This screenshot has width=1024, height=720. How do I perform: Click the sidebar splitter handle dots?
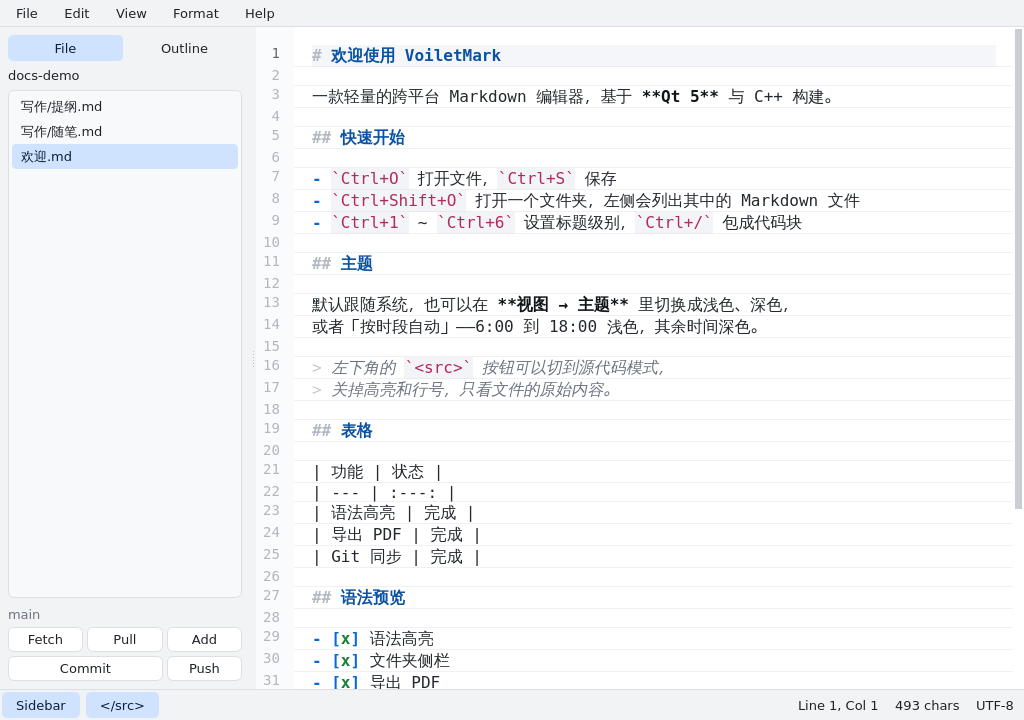point(253,359)
